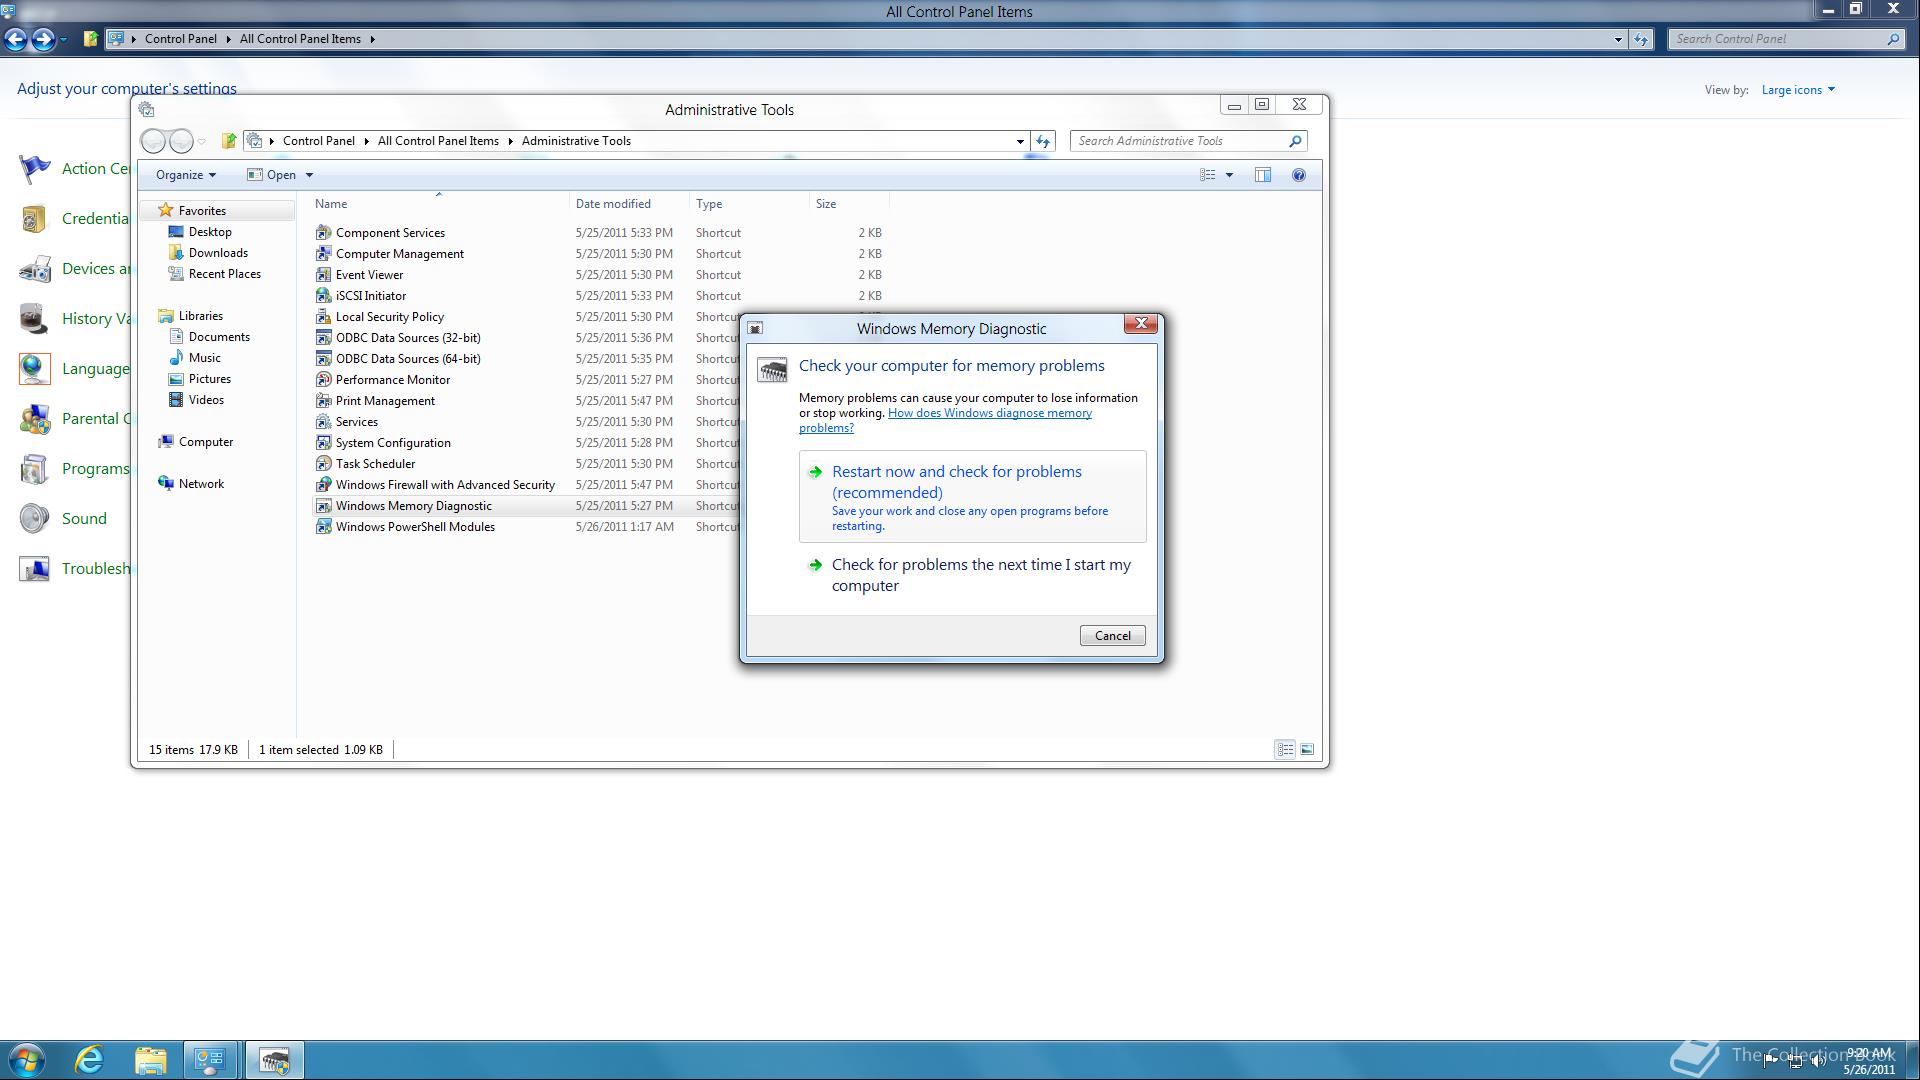Select Print Management icon
Screen dimensions: 1920x1080
[x=323, y=400]
